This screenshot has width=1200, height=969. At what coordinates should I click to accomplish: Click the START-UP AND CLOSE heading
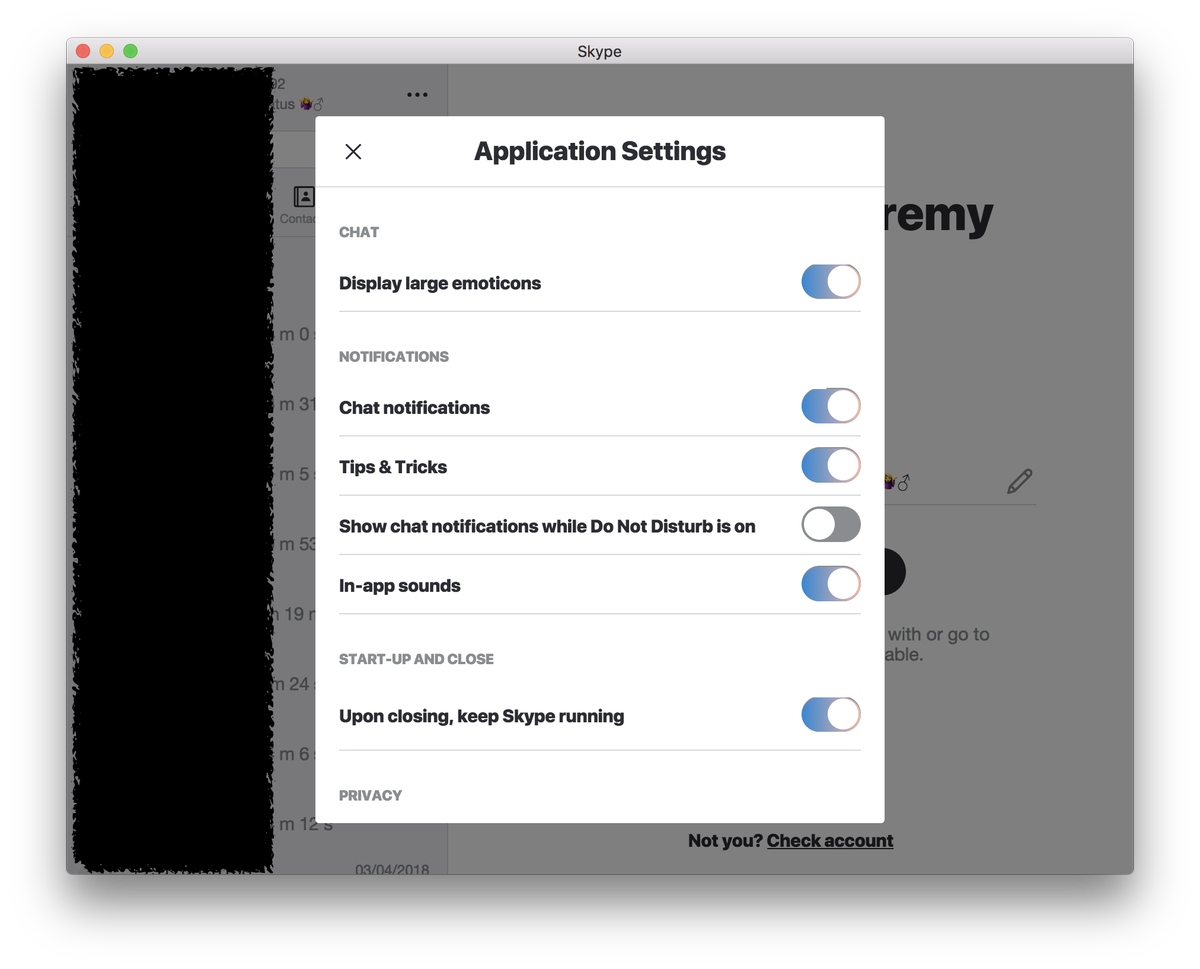tap(416, 659)
